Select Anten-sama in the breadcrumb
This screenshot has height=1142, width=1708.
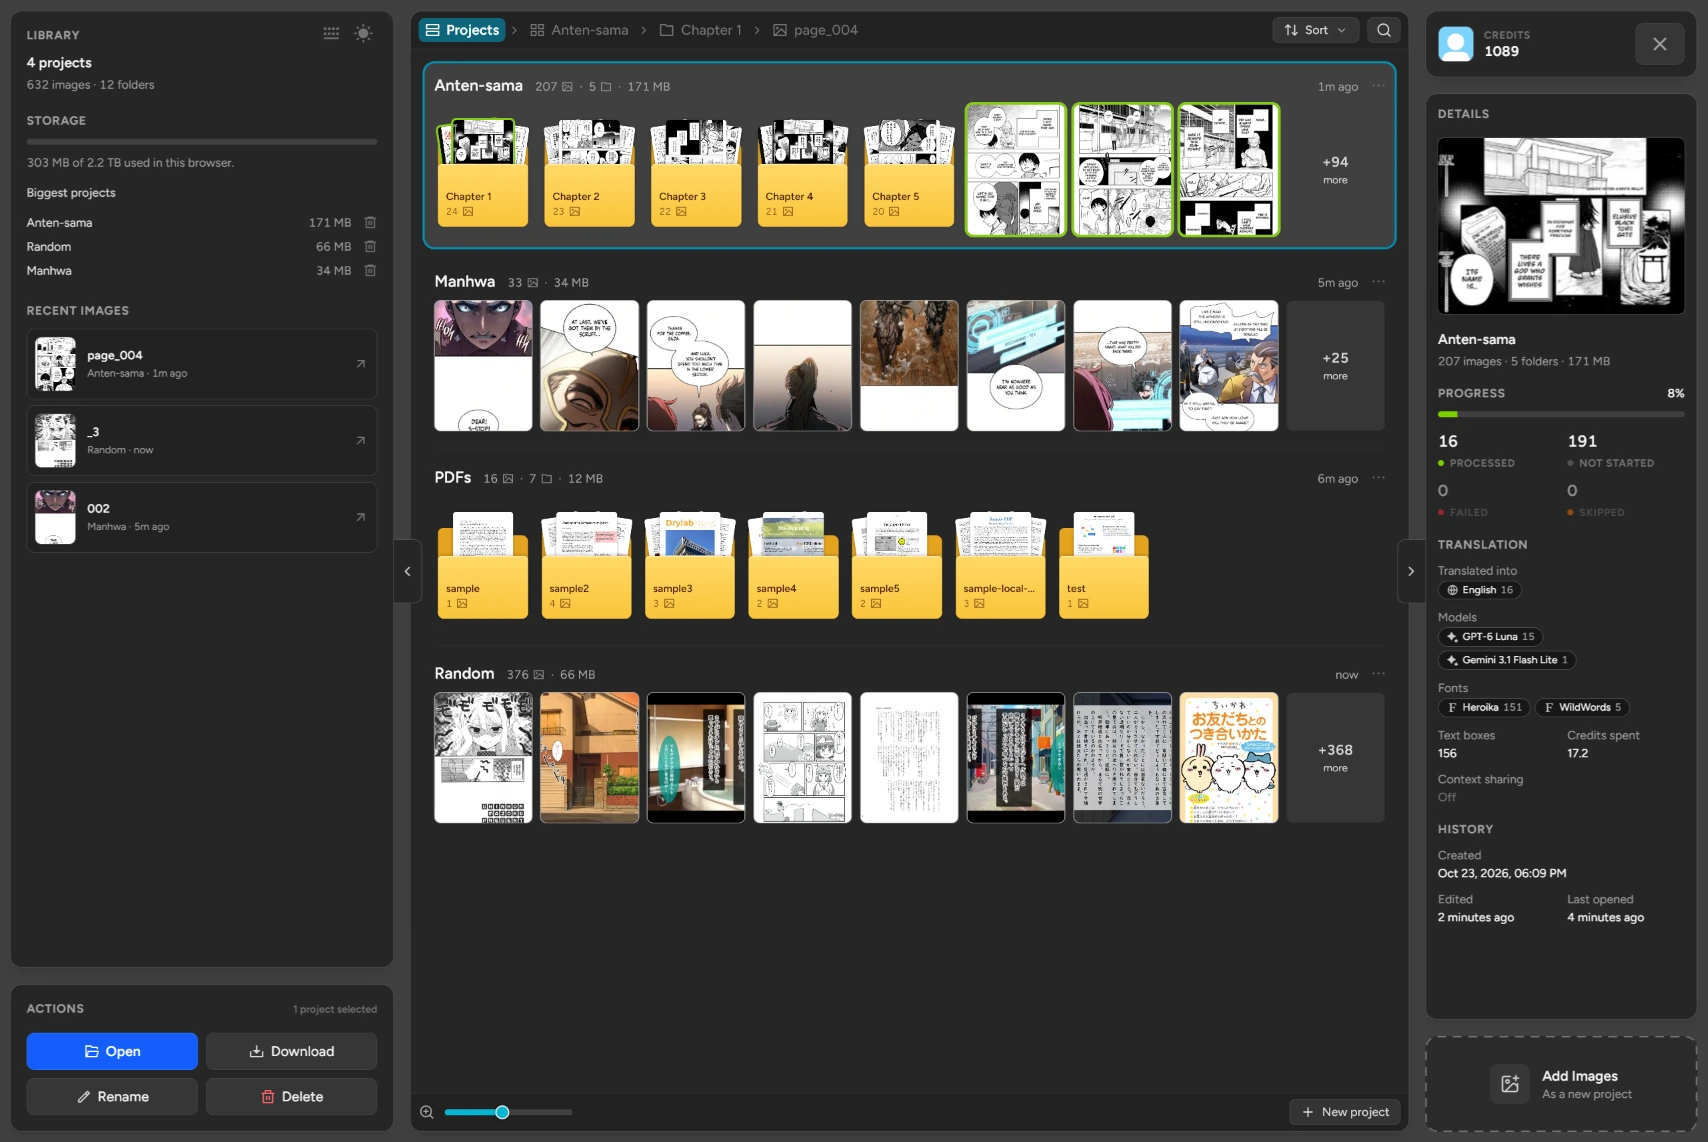pyautogui.click(x=579, y=30)
